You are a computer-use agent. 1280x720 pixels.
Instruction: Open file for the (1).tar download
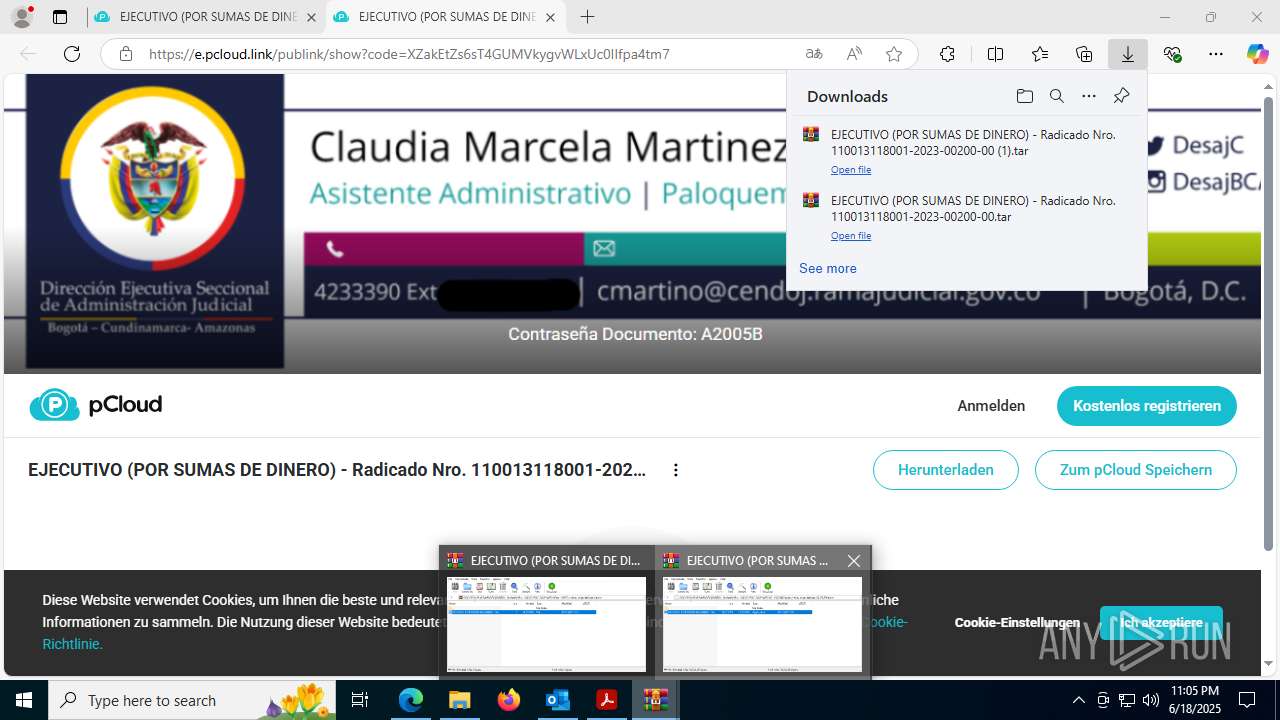point(851,170)
